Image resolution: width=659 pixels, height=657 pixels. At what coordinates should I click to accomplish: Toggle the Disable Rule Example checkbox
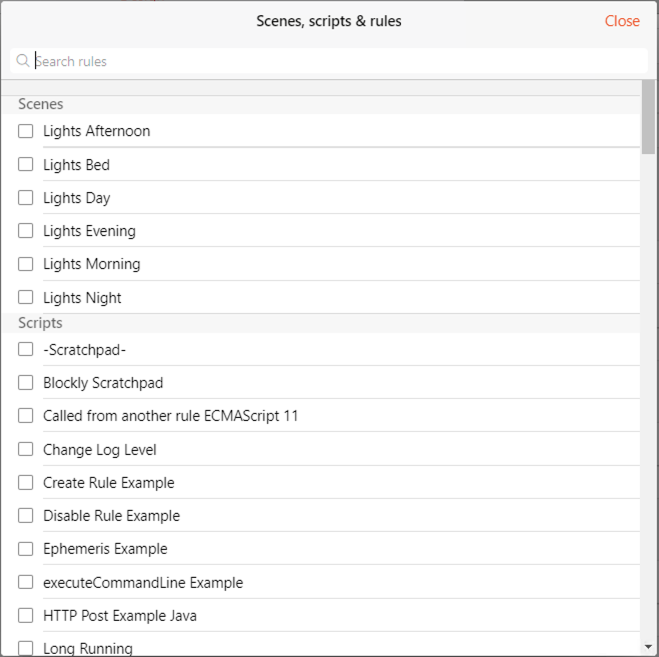pos(26,516)
